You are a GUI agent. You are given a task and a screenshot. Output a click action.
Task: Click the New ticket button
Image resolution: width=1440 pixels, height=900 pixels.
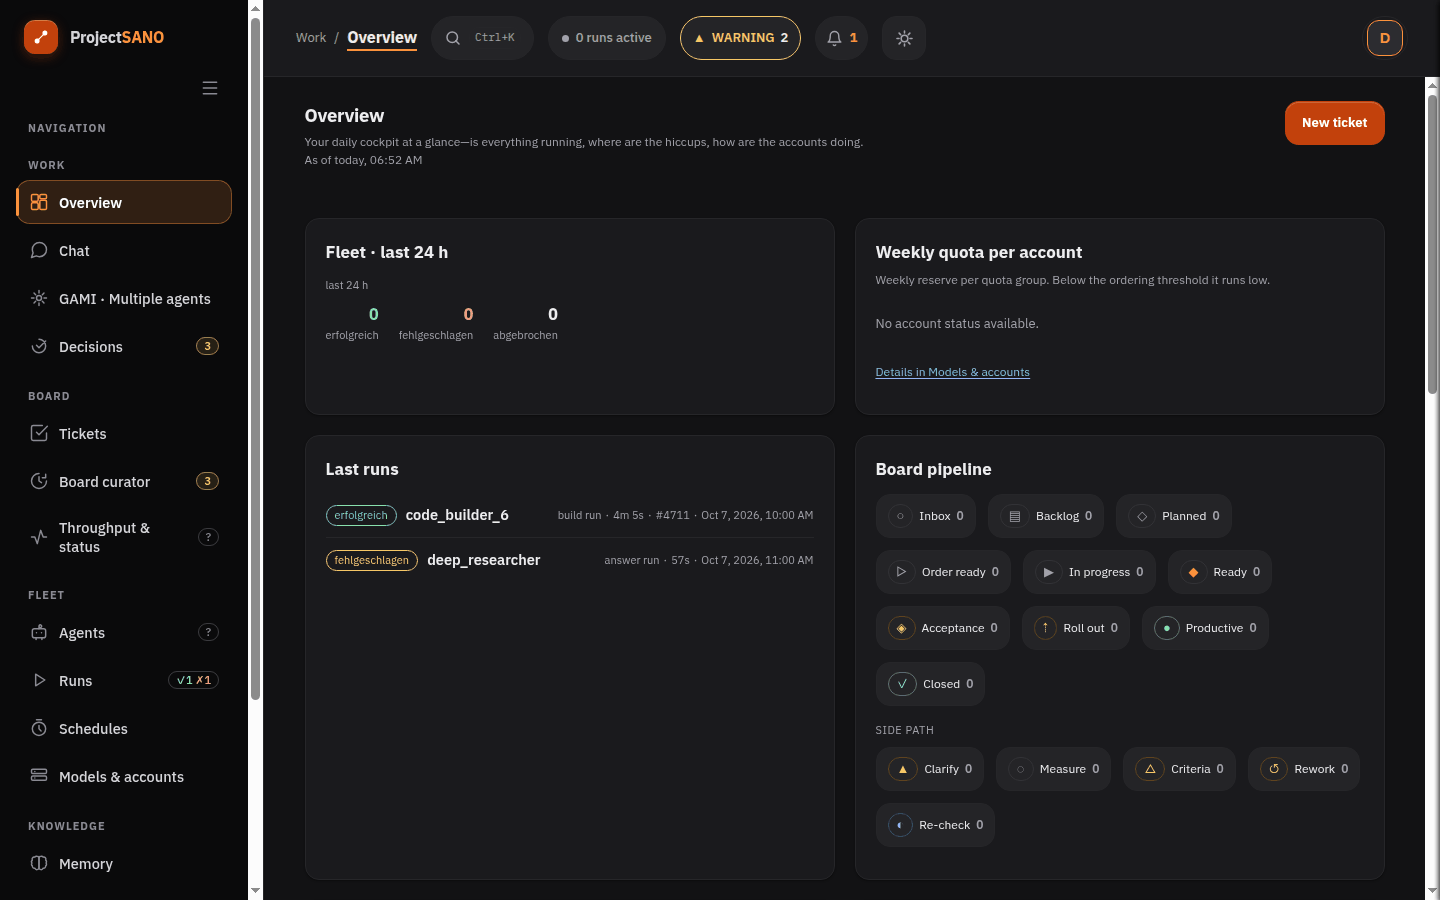click(x=1334, y=123)
